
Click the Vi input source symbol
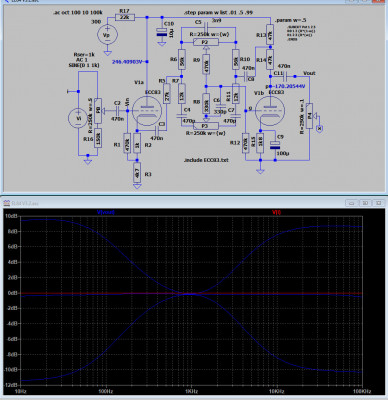(78, 118)
